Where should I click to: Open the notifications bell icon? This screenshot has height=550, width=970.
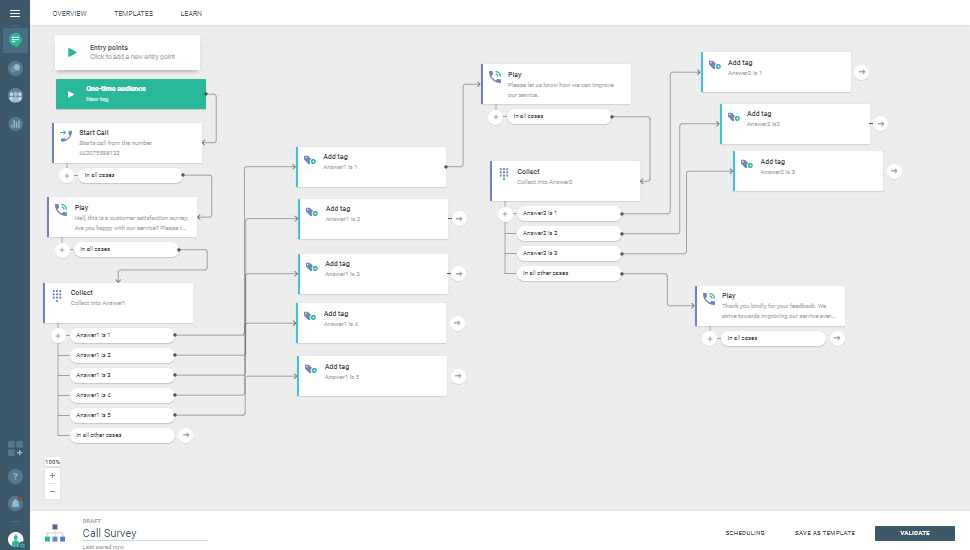(15, 503)
